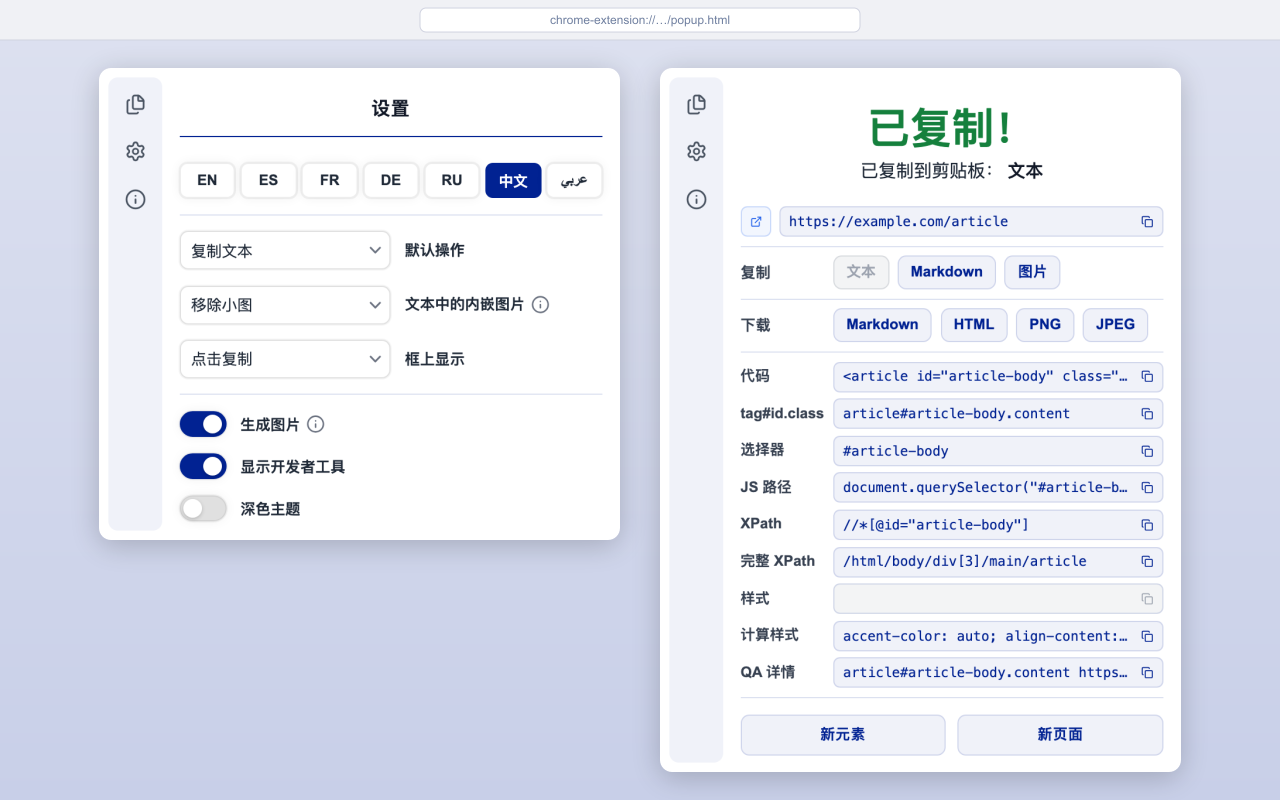Viewport: 1280px width, 800px height.
Task: Click gear icon in settings panel sidebar
Action: [136, 151]
